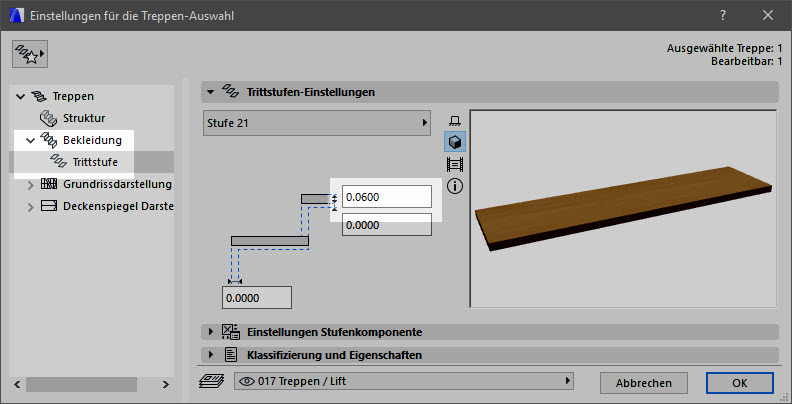Click the Struktur icon in the tree
Image resolution: width=792 pixels, height=404 pixels.
[48, 118]
